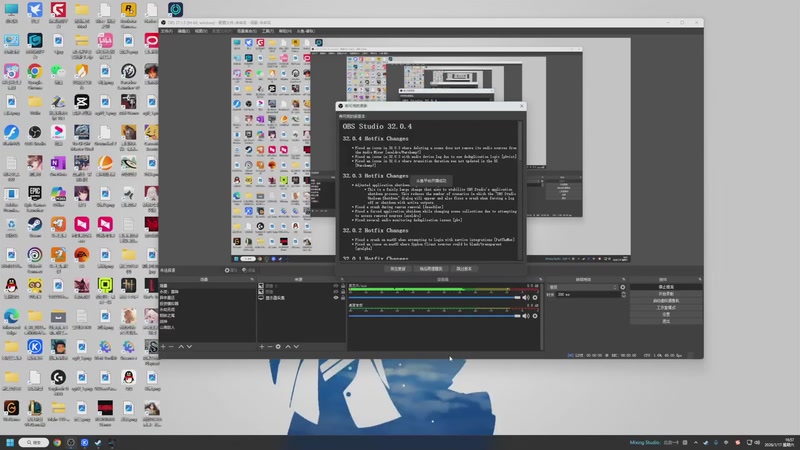
Task: Click Skip Version in update dialog
Action: [464, 269]
